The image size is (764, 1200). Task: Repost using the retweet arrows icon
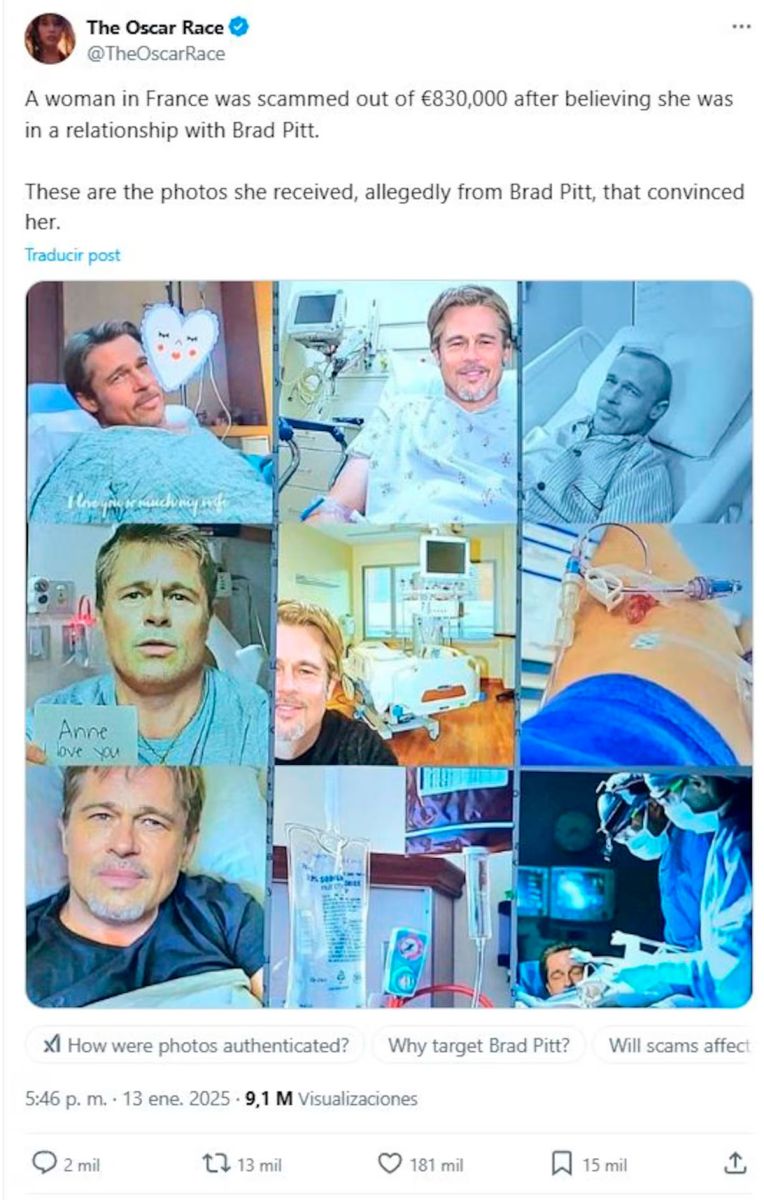pyautogui.click(x=215, y=1163)
